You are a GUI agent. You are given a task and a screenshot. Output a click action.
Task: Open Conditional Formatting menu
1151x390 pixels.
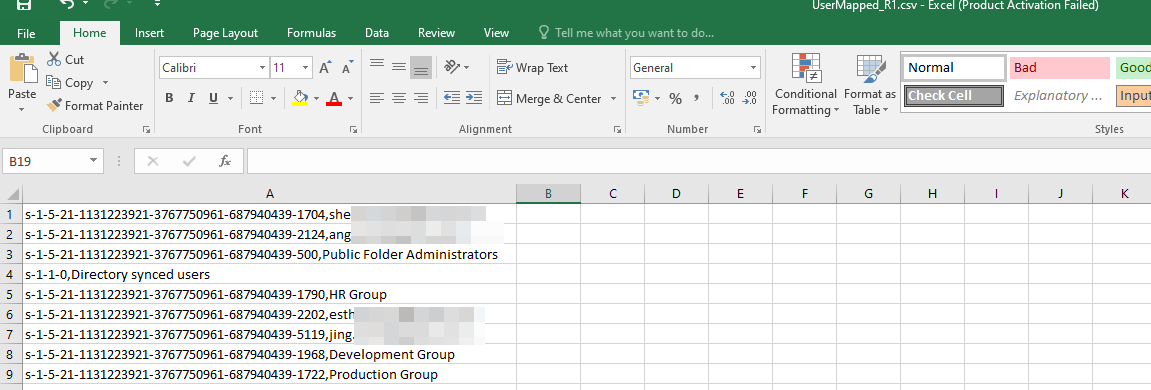point(806,84)
